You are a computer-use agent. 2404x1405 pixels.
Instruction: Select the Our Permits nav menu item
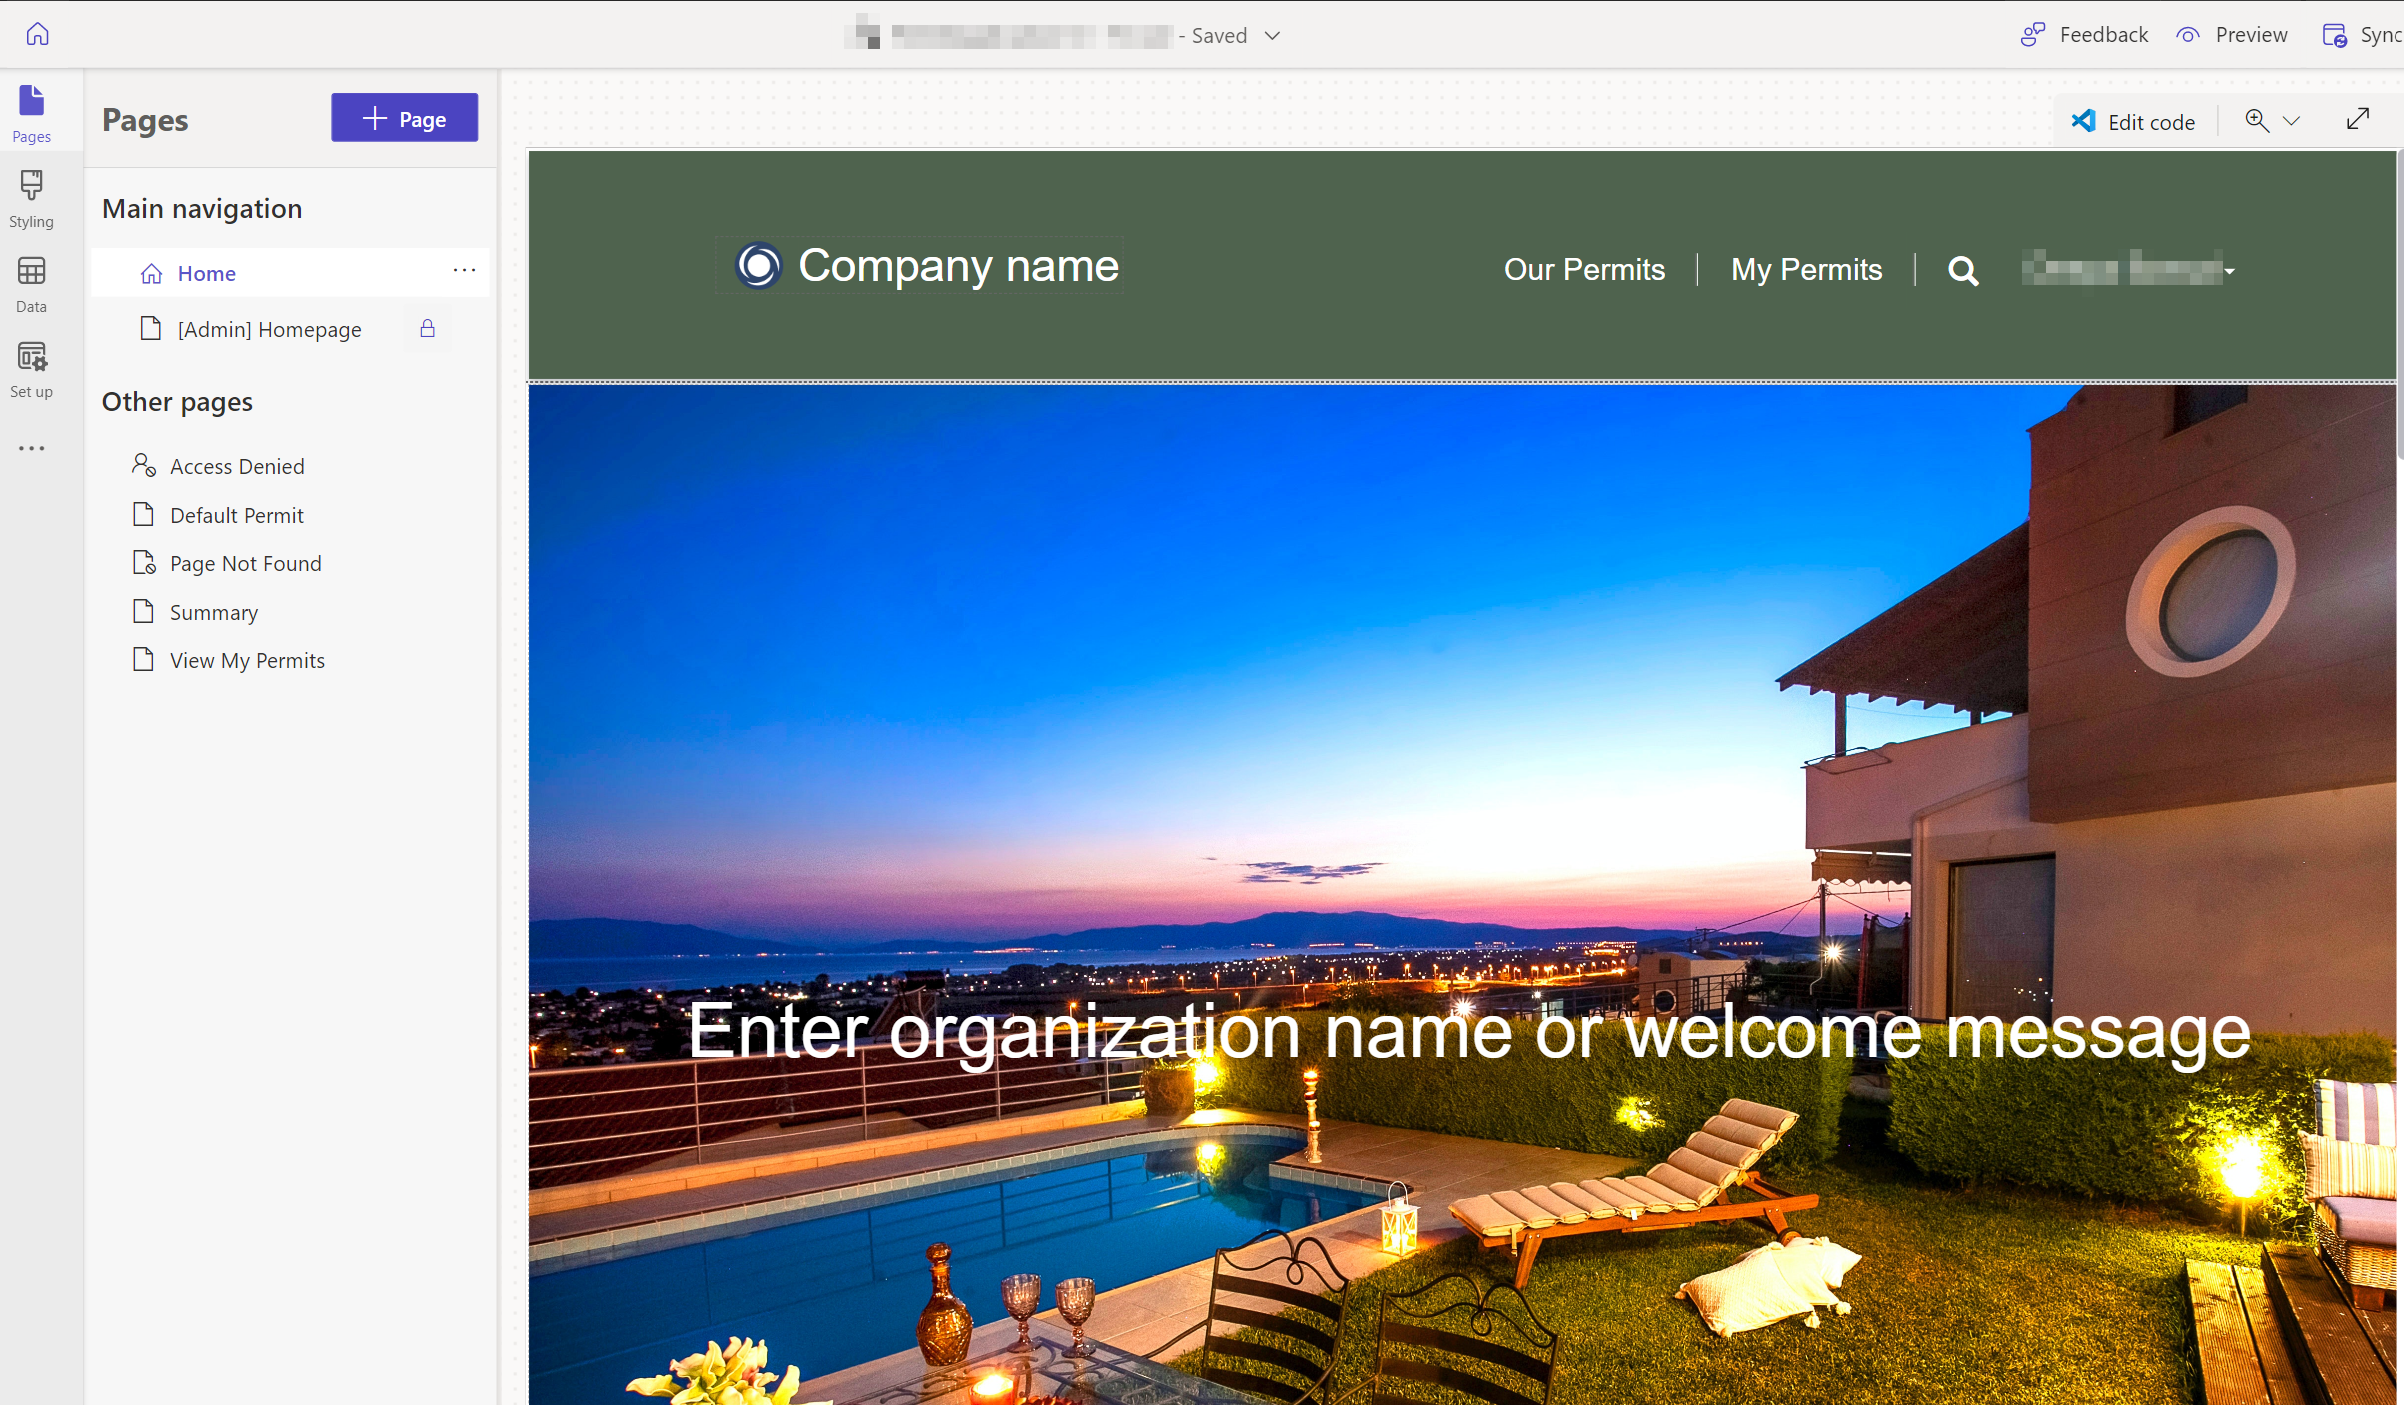[1581, 268]
